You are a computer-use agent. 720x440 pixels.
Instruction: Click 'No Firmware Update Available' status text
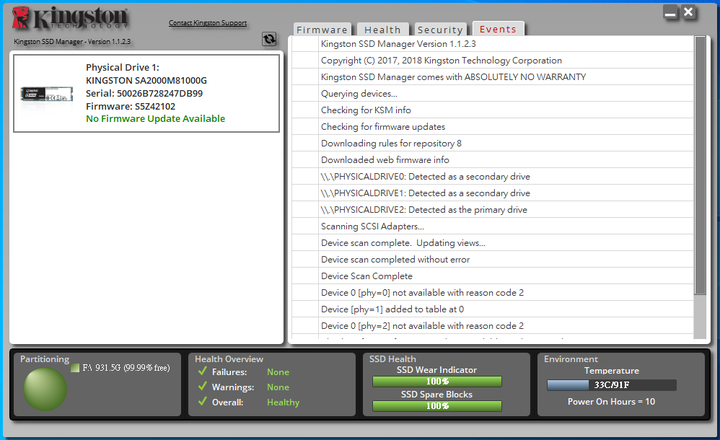pos(155,118)
